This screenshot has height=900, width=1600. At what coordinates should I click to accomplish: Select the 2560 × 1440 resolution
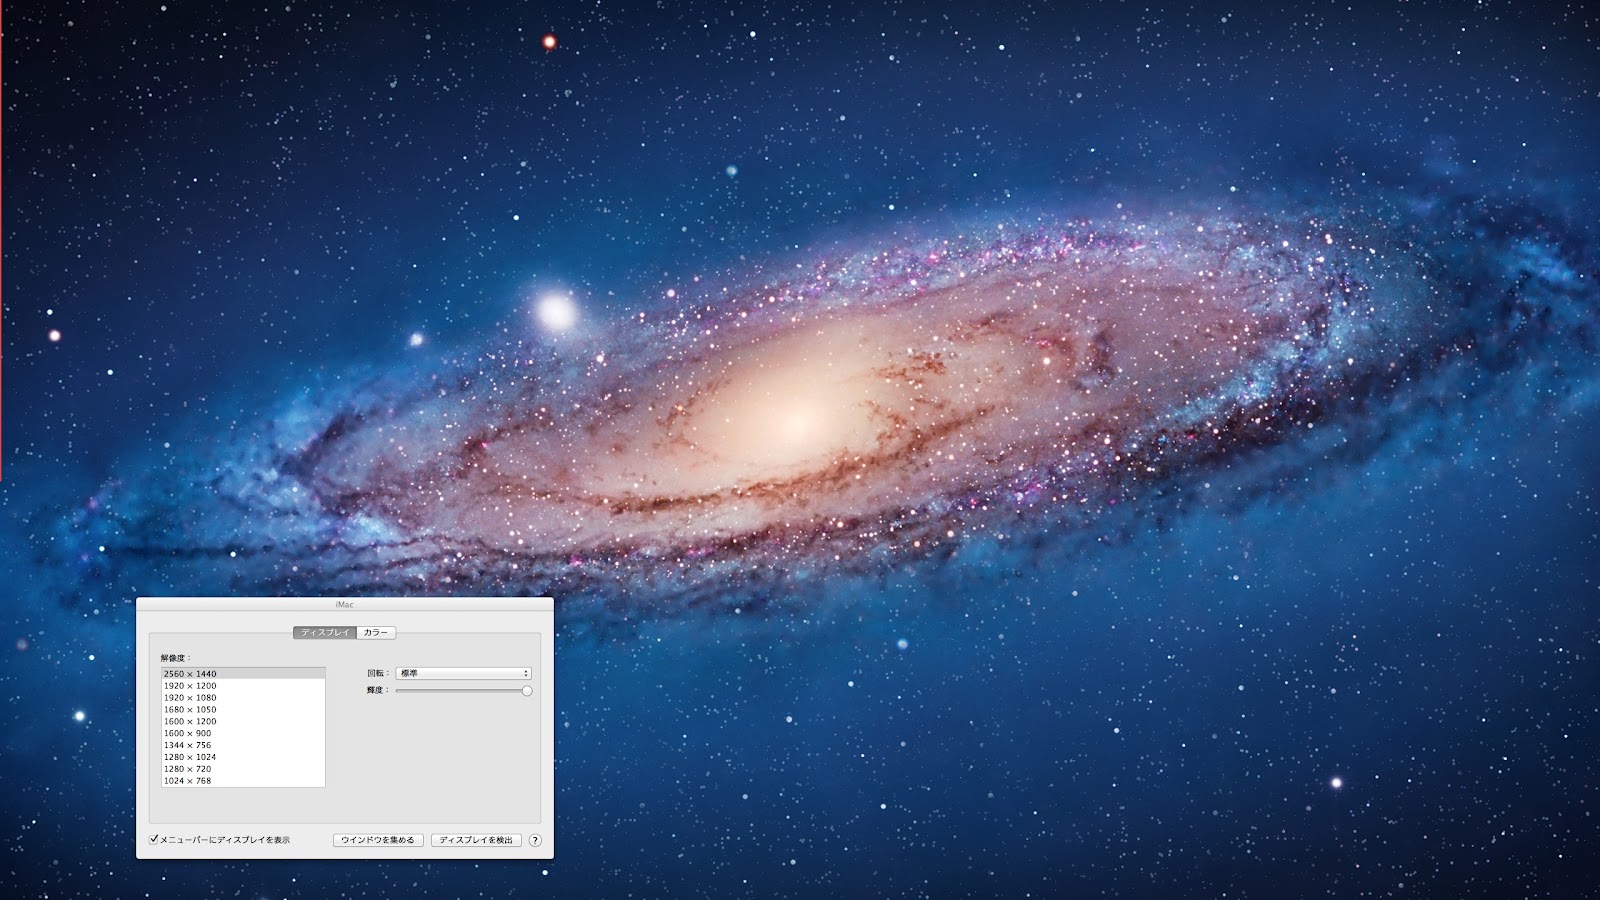point(243,674)
